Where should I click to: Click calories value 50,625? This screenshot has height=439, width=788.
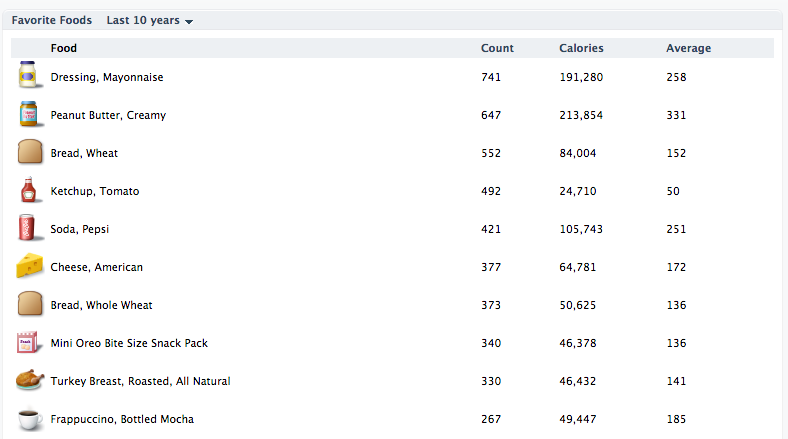click(x=578, y=305)
